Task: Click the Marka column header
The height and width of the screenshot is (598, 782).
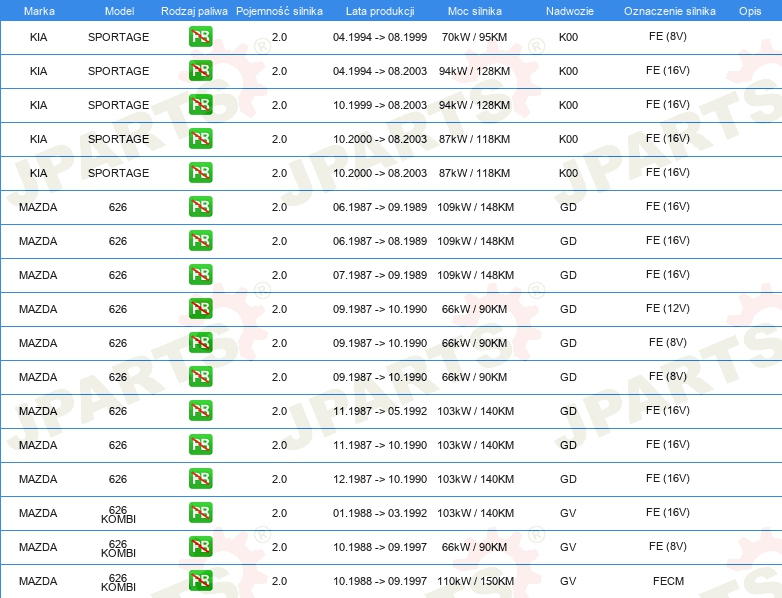Action: 39,11
